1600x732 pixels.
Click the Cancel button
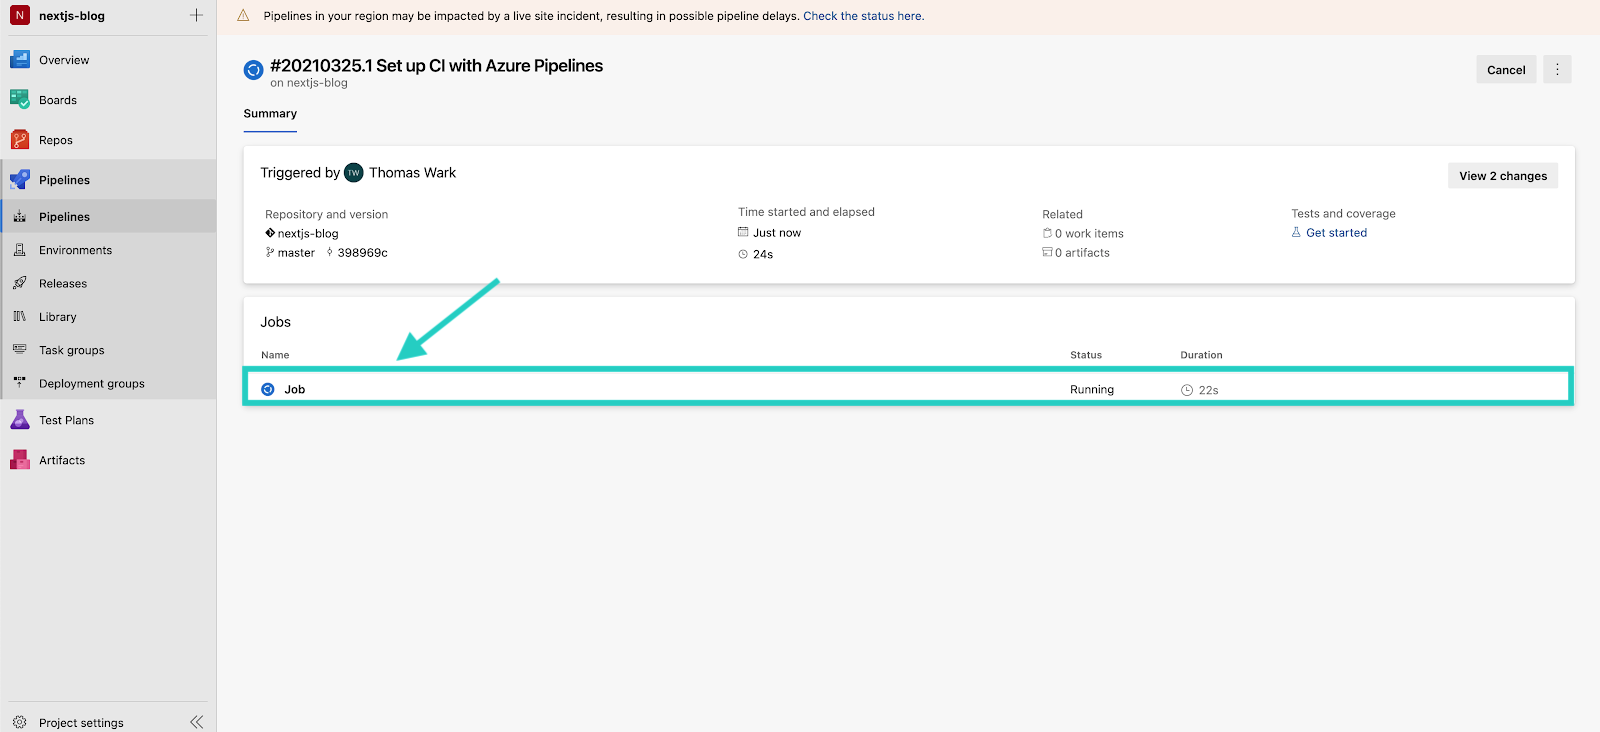pos(1506,69)
